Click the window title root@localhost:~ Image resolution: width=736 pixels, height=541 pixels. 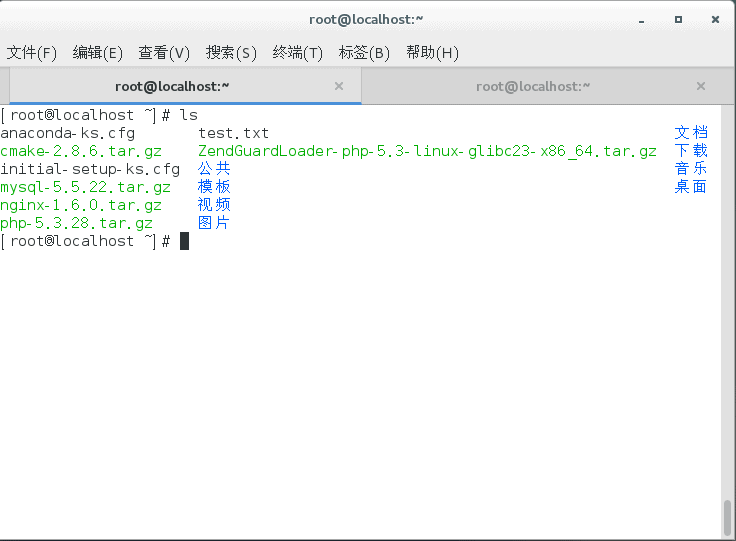click(366, 20)
